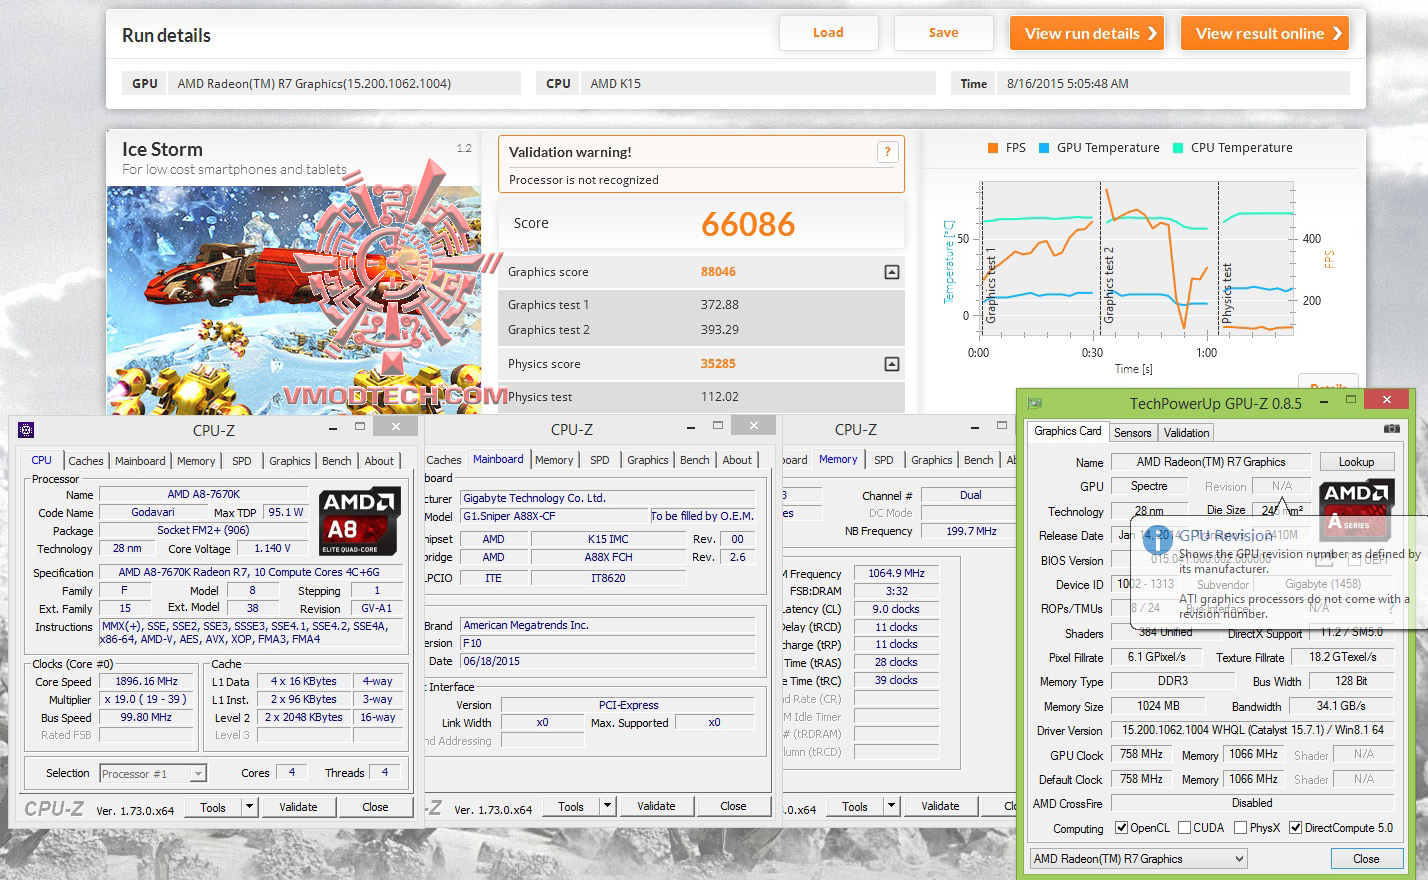Image resolution: width=1428 pixels, height=880 pixels.
Task: Open the Tools dropdown arrow in the CPU tab window
Action: tap(249, 807)
